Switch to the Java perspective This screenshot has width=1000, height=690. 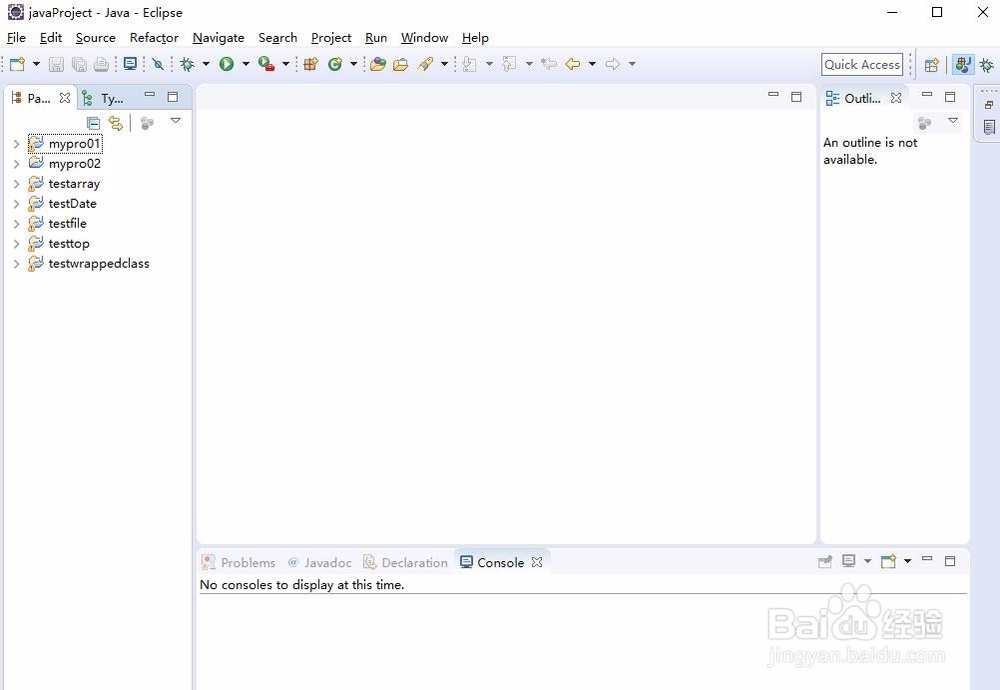[x=963, y=64]
